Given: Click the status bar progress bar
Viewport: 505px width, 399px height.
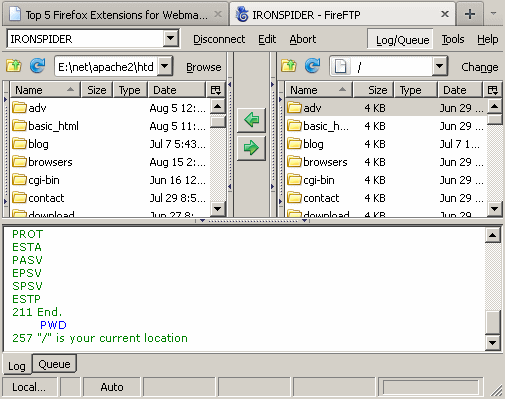Looking at the screenshot, I should 431,387.
